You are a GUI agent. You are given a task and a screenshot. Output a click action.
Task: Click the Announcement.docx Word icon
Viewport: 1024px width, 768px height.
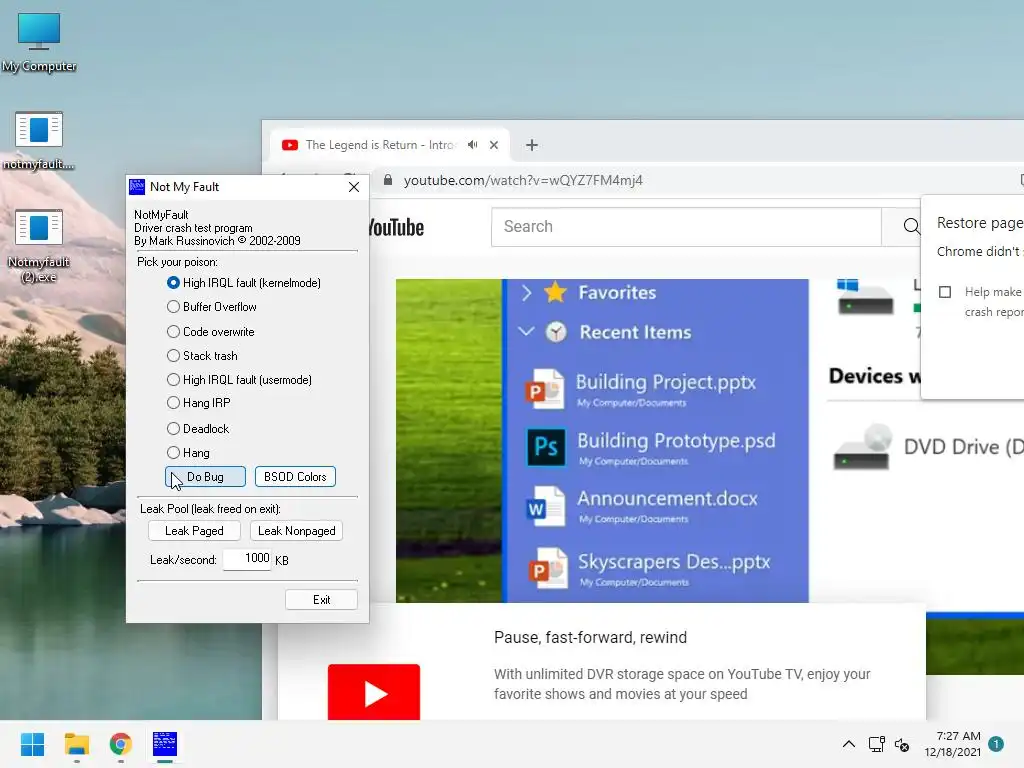click(545, 506)
